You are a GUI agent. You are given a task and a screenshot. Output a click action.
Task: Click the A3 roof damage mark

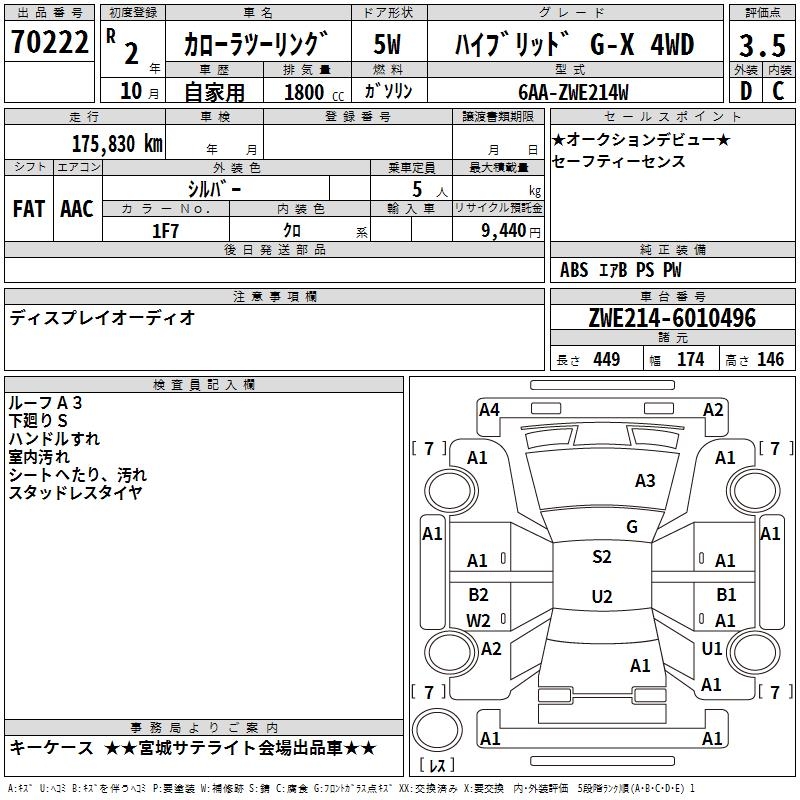(x=645, y=481)
